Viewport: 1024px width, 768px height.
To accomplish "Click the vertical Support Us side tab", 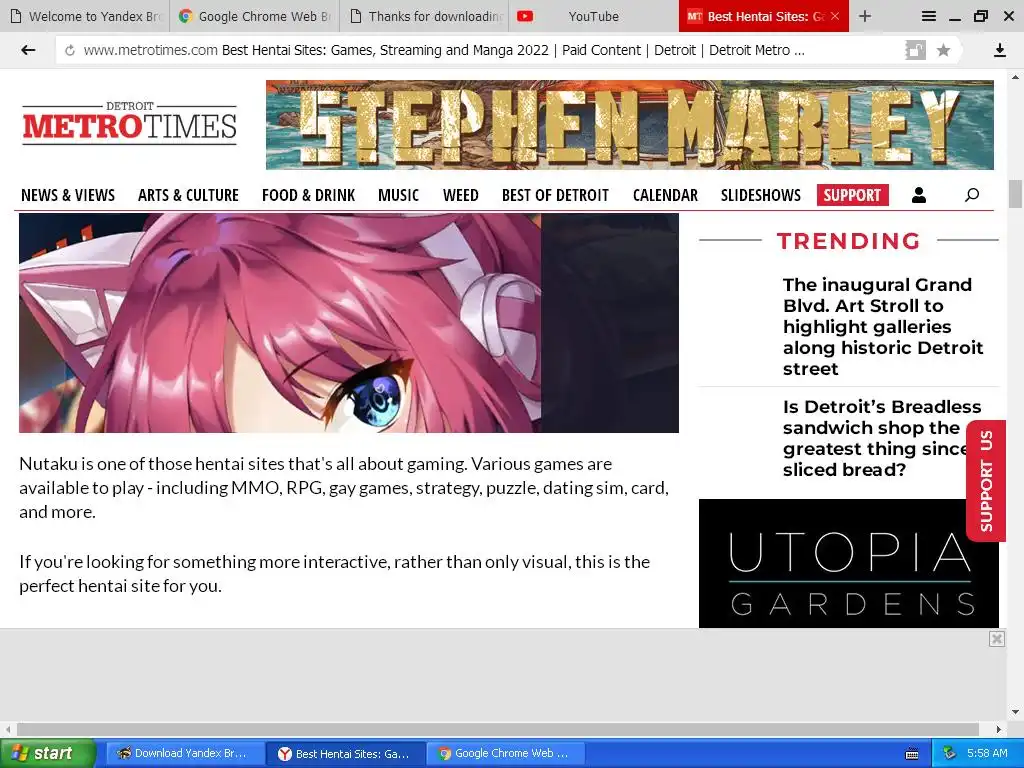I will coord(986,481).
